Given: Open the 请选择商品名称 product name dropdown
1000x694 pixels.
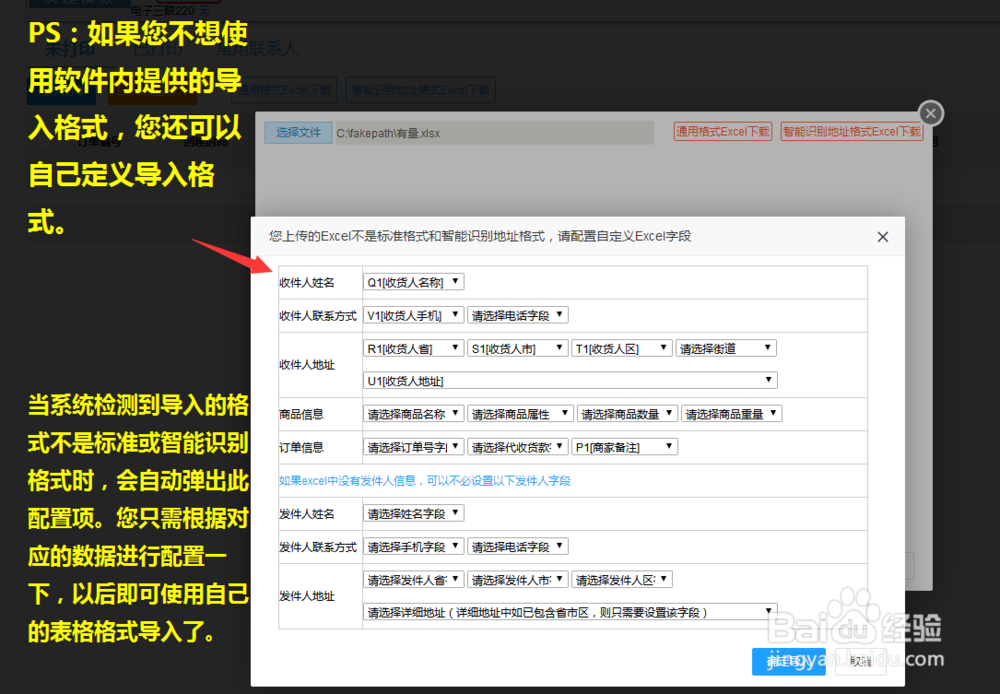Looking at the screenshot, I should 413,413.
